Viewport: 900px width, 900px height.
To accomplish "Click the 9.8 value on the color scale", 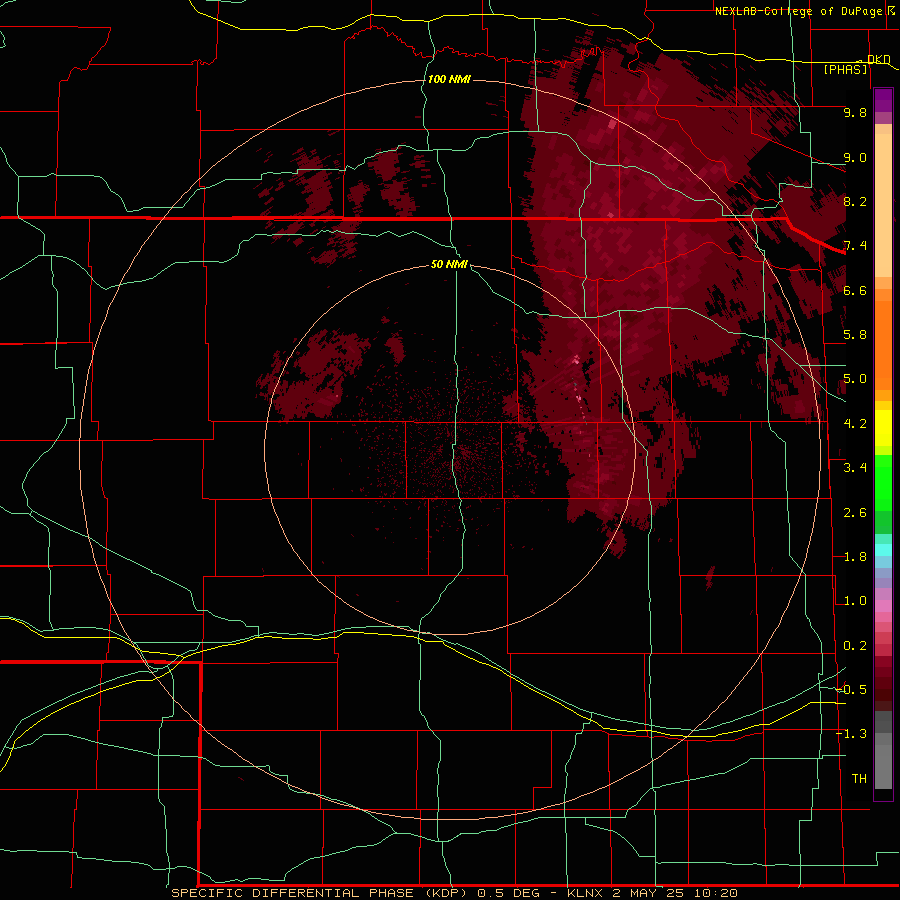I will pyautogui.click(x=855, y=112).
